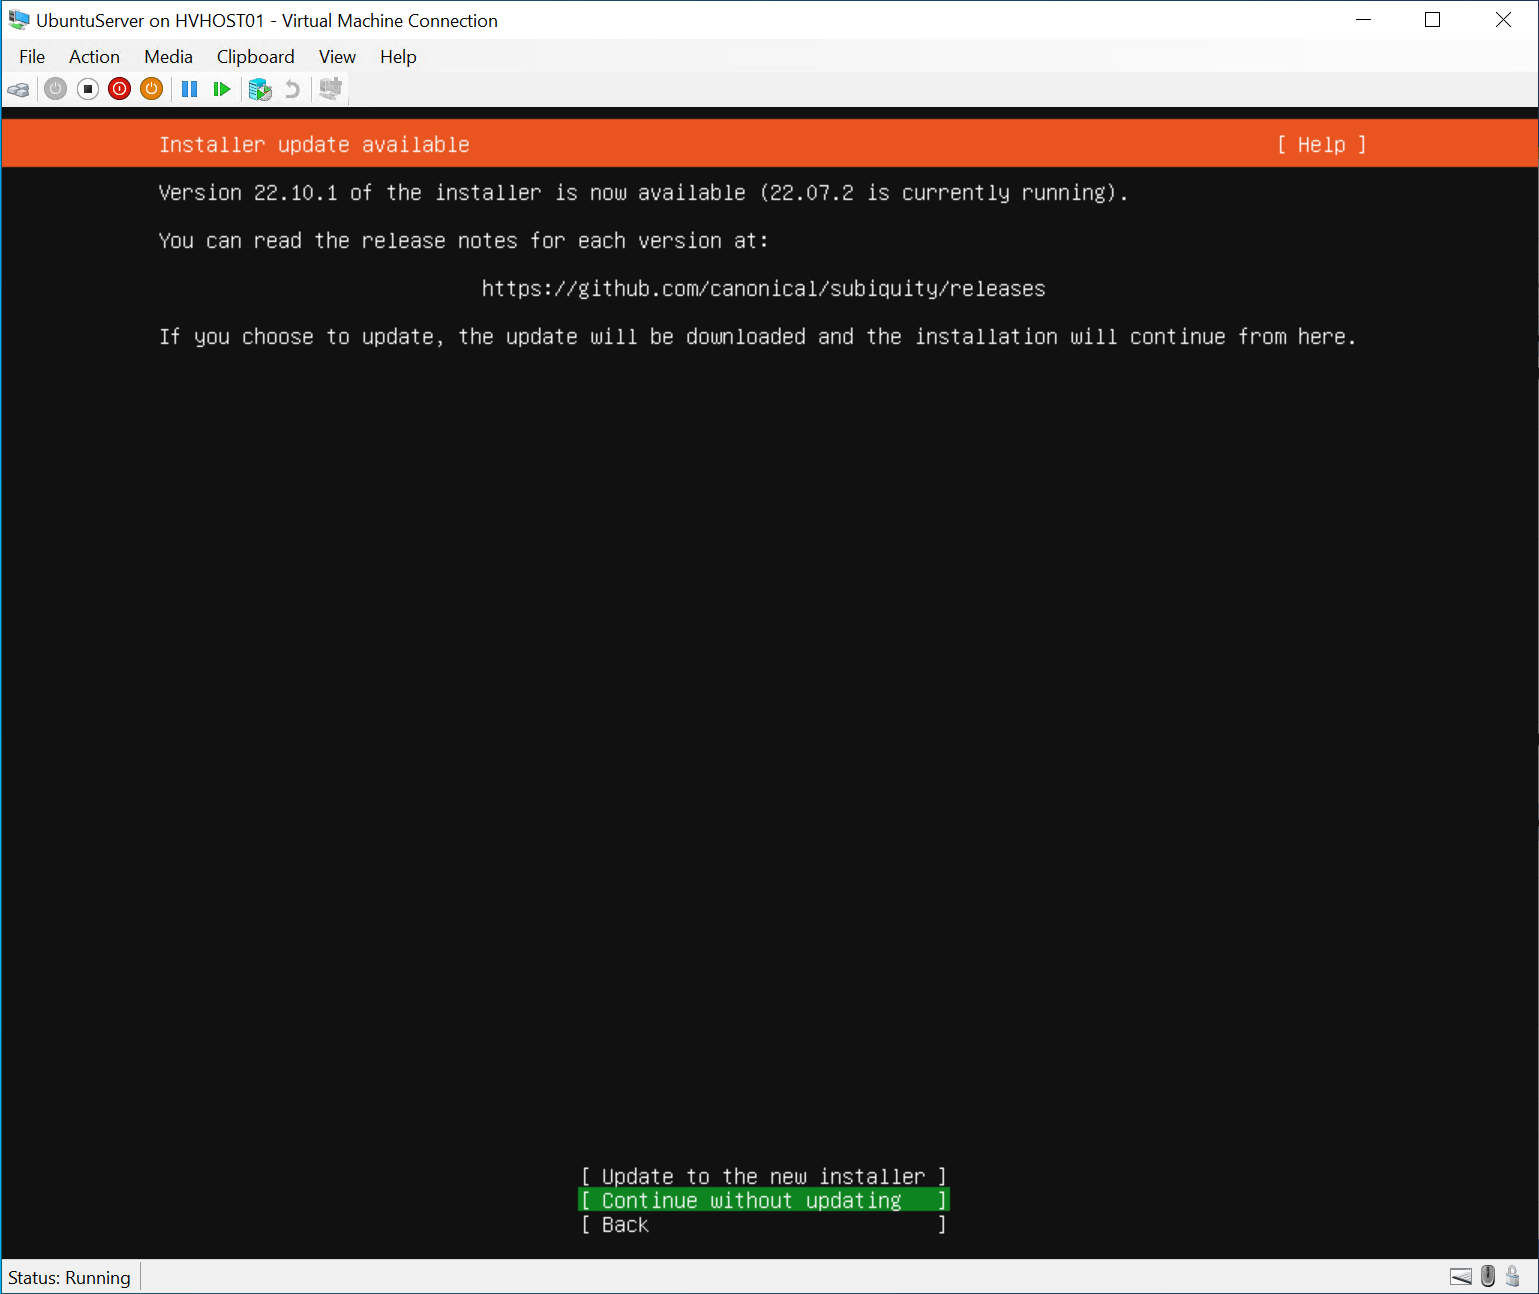Click the 'If you choose to update' paragraph
1539x1294 pixels.
757,337
